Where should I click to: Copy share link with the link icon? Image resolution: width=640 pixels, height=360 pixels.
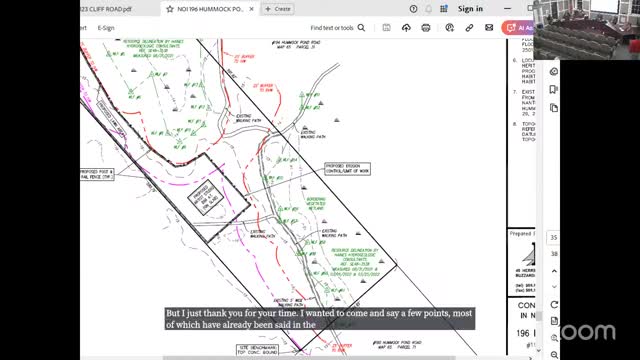click(469, 28)
